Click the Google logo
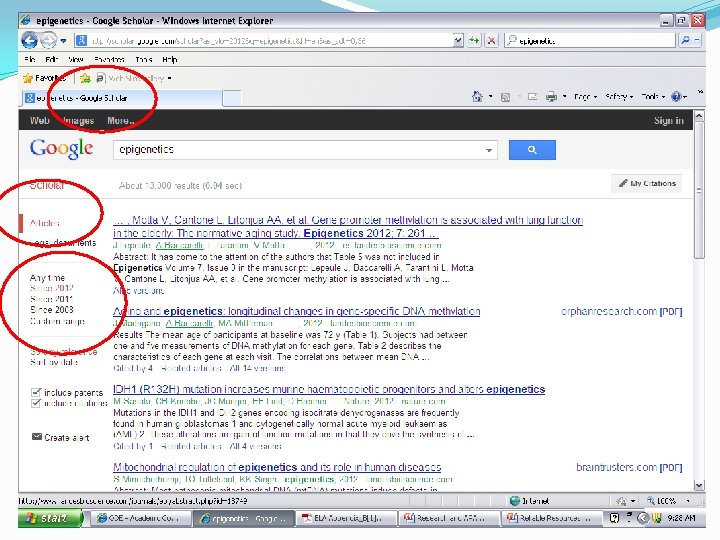This screenshot has width=720, height=540. point(62,148)
